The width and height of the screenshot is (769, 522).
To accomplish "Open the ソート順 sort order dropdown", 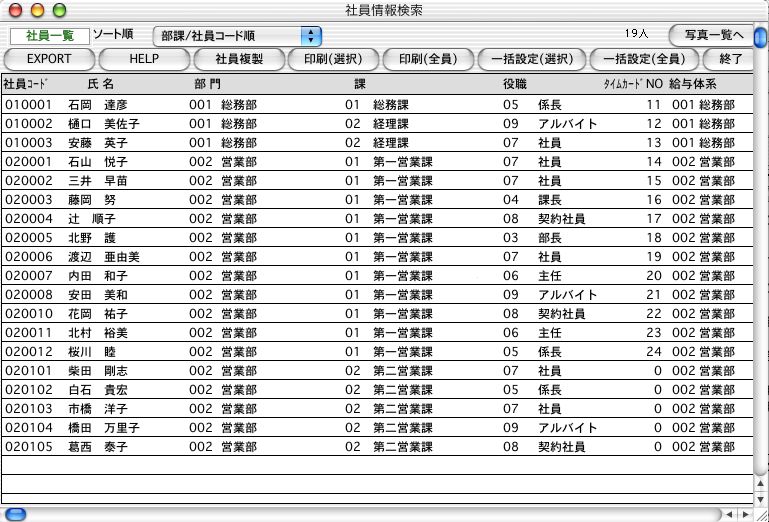I will pyautogui.click(x=237, y=36).
